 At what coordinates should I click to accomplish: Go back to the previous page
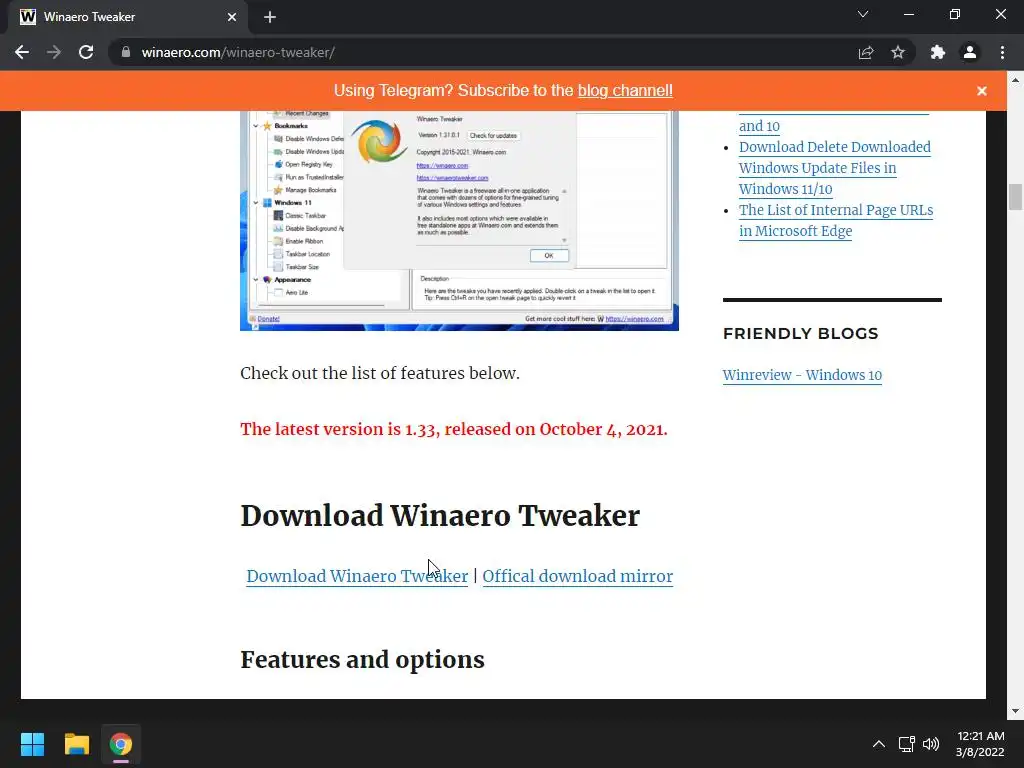(x=22, y=52)
